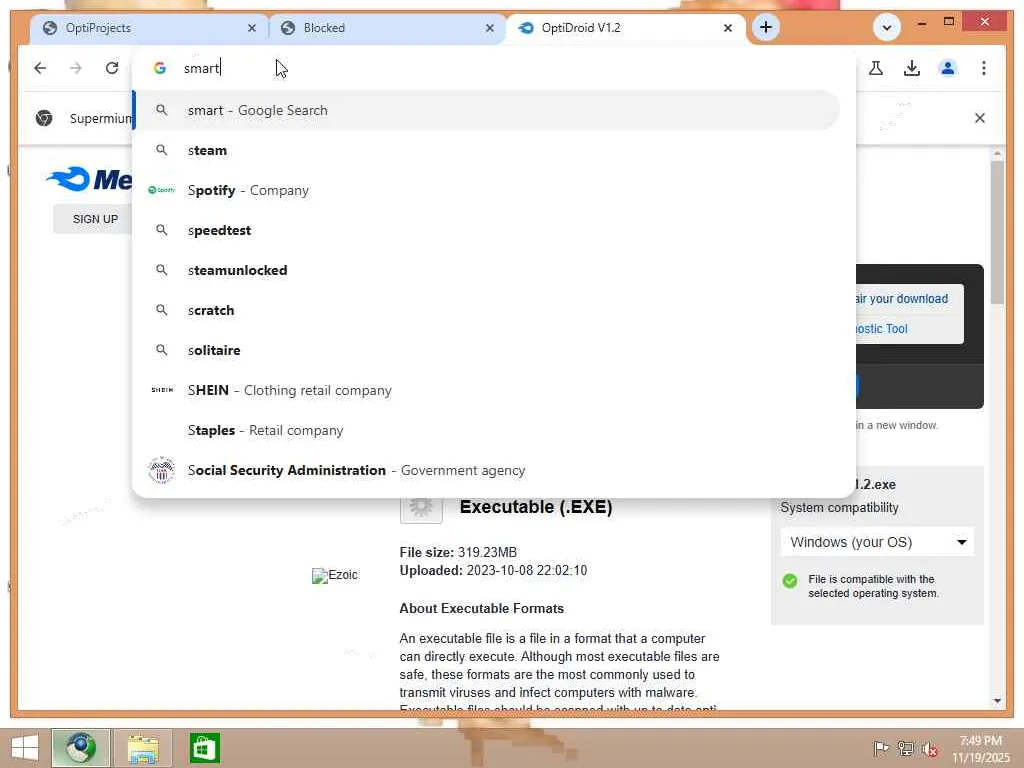Choose the 'steam' suggestion

(x=487, y=150)
